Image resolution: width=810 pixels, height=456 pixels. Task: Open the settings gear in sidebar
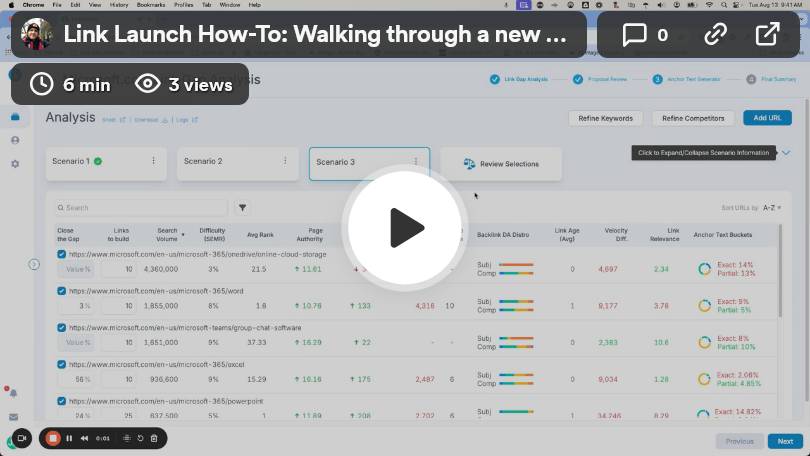pyautogui.click(x=15, y=164)
